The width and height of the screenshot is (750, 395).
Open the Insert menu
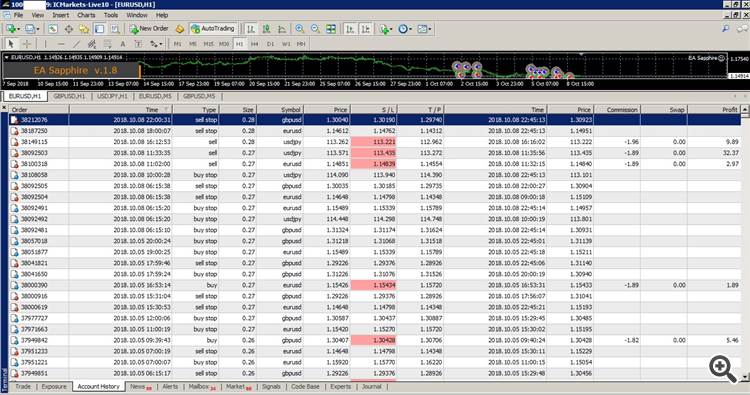60,15
